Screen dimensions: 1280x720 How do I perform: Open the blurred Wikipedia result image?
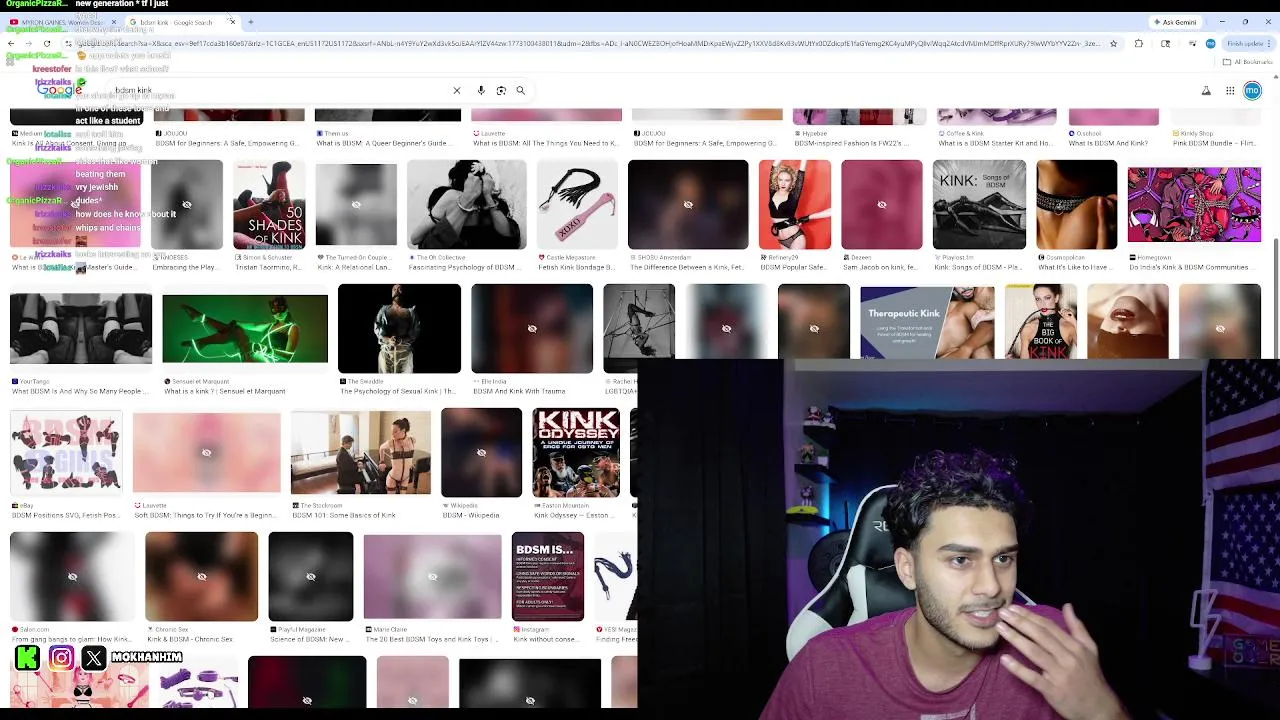point(481,453)
